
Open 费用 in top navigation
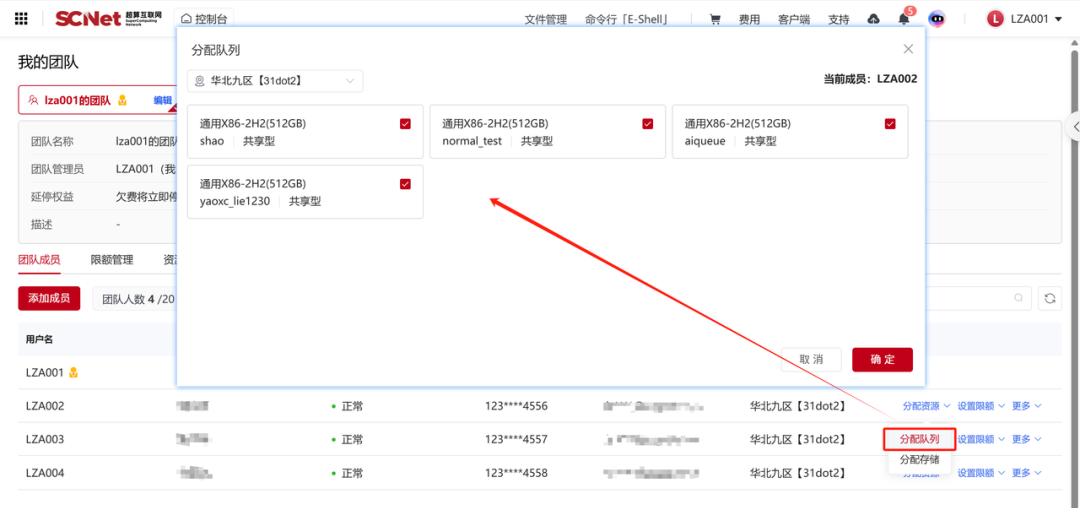pyautogui.click(x=749, y=19)
